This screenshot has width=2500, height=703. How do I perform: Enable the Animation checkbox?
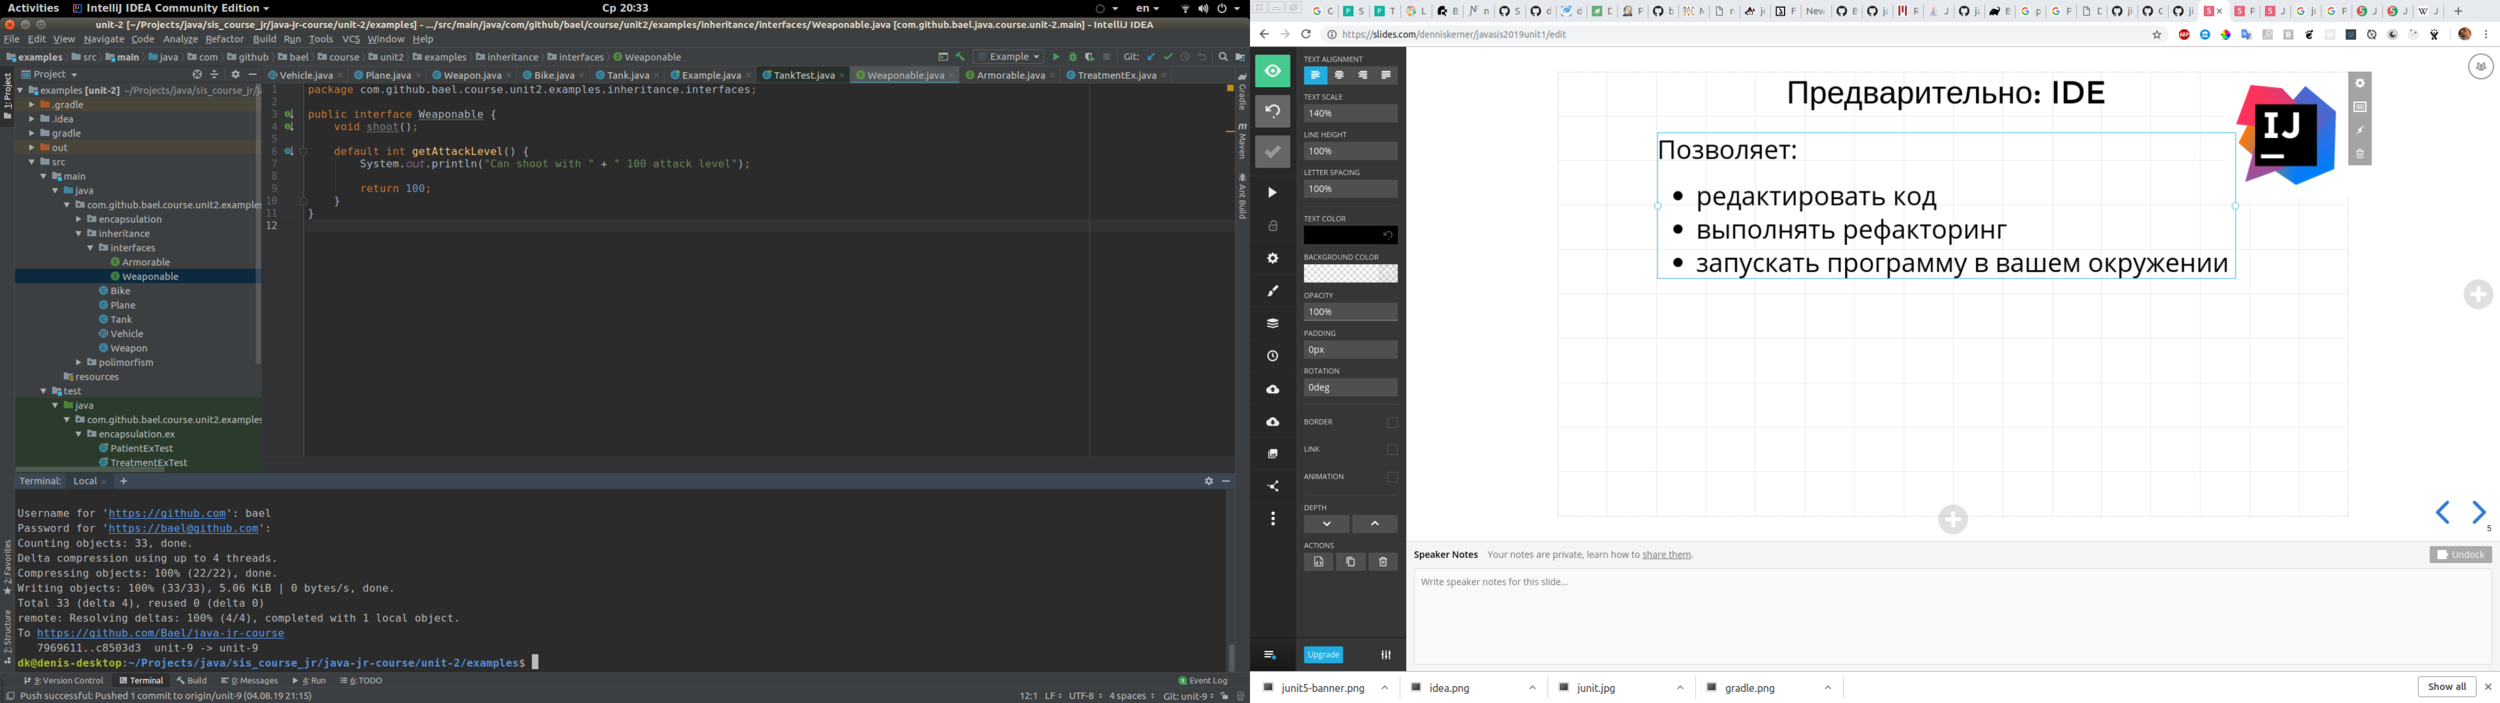coord(1392,477)
